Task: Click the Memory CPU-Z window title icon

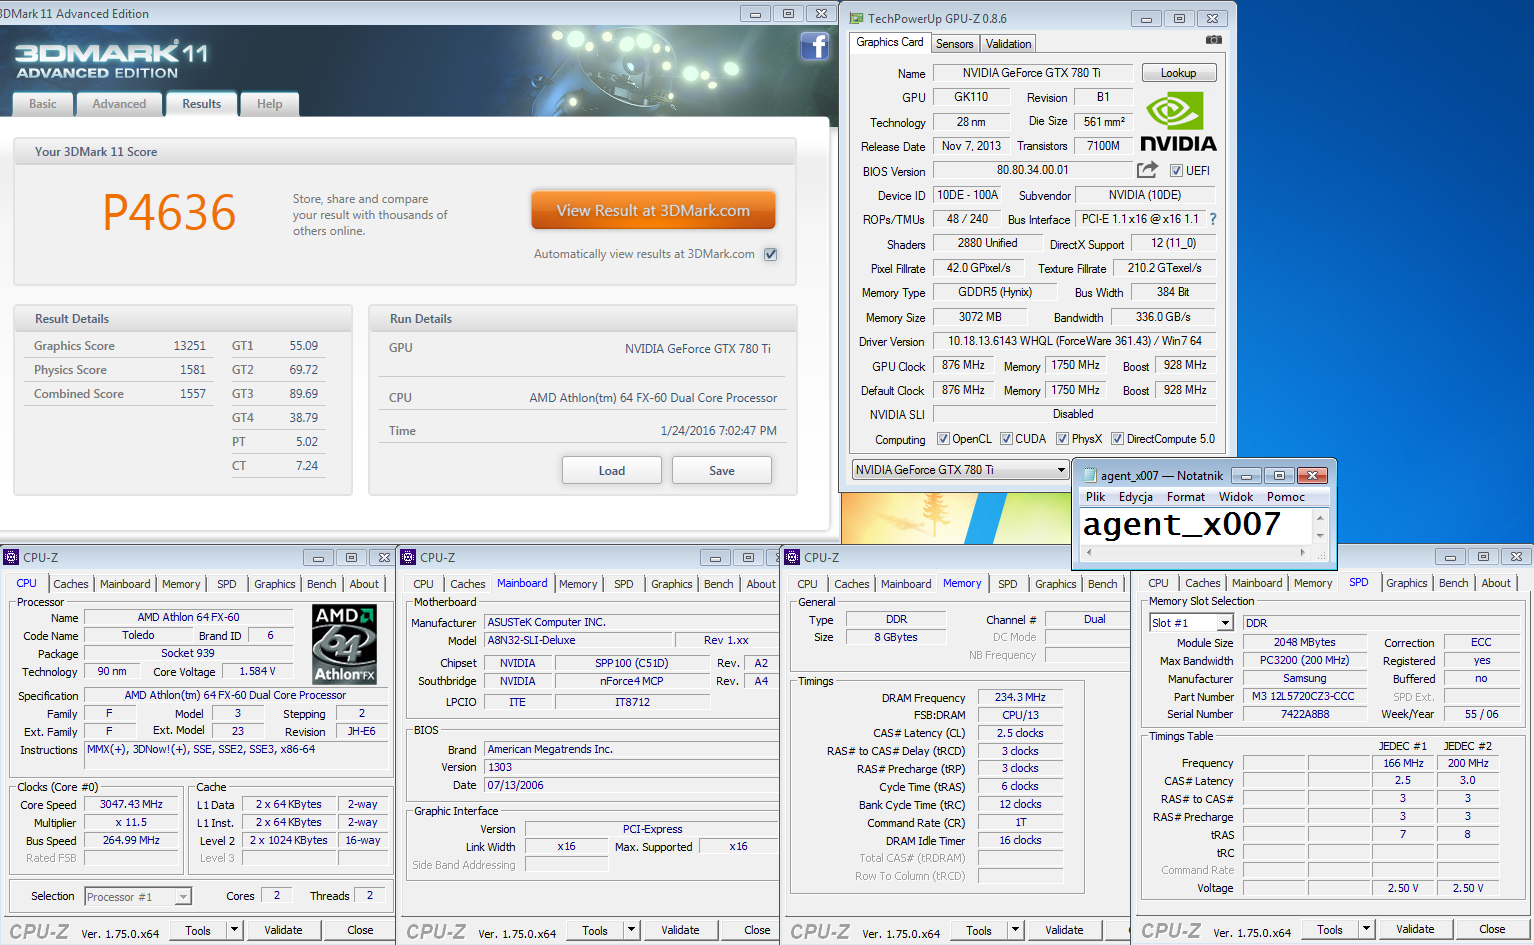Action: click(x=792, y=557)
